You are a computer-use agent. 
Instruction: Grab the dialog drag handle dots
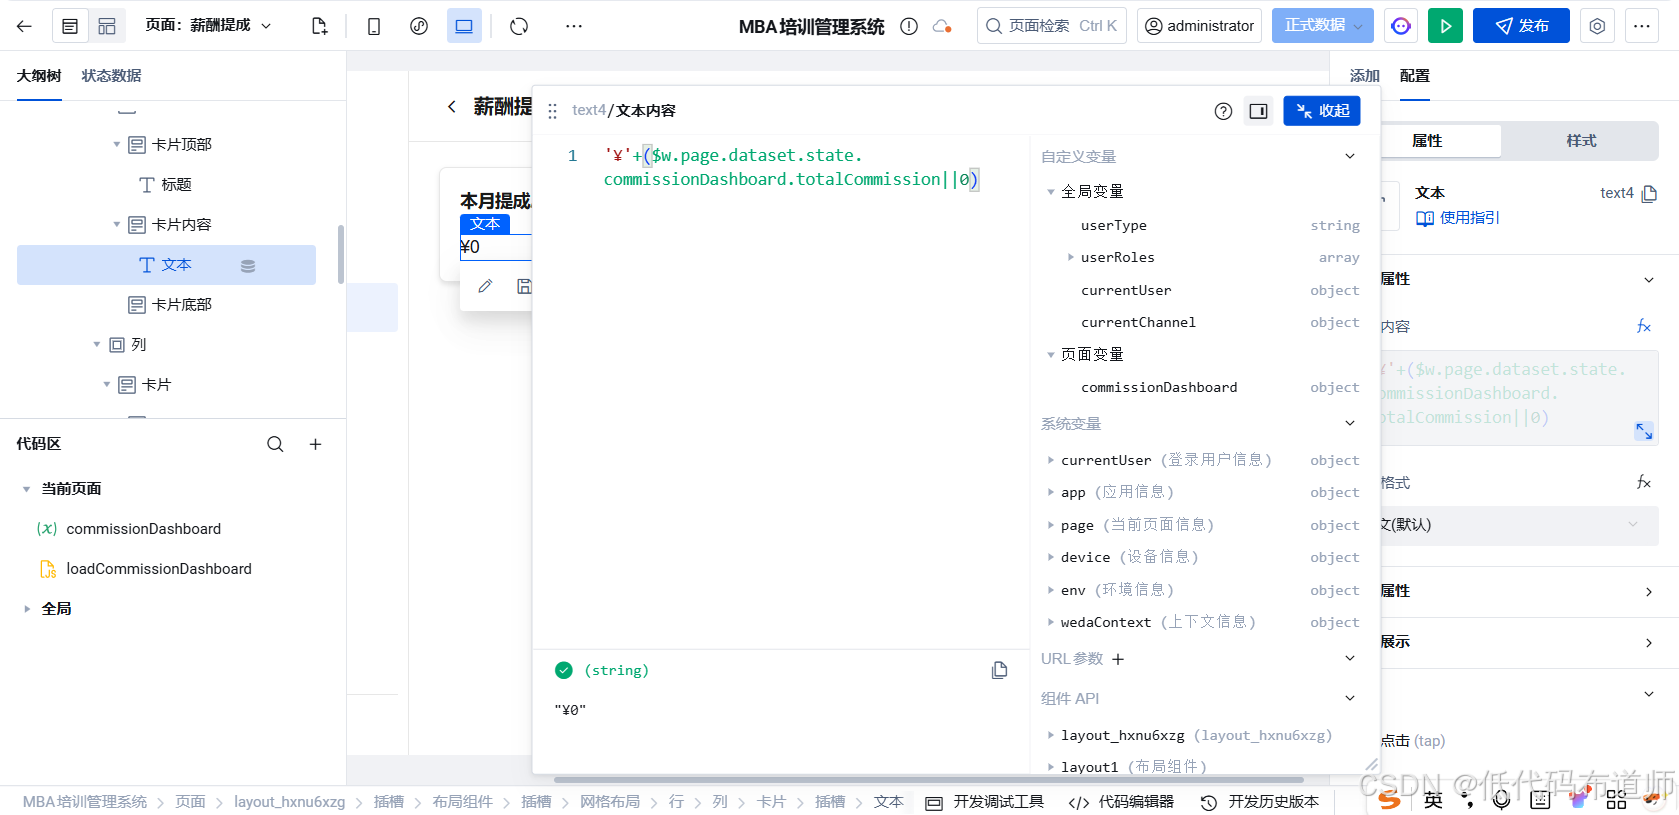pyautogui.click(x=552, y=111)
